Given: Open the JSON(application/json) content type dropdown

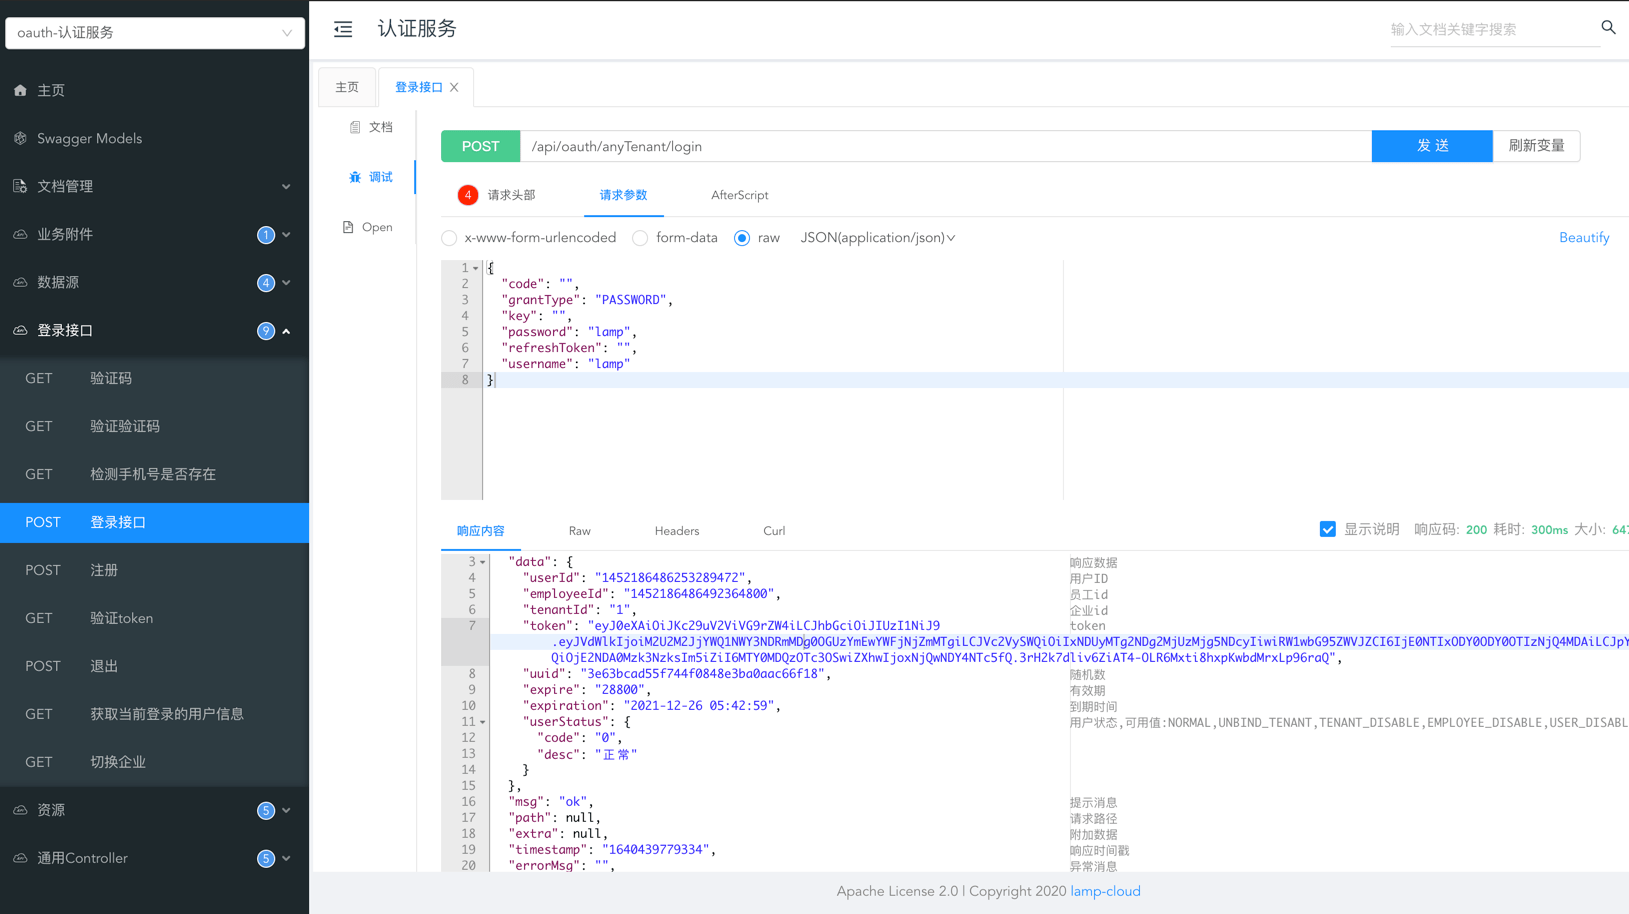Looking at the screenshot, I should pos(877,238).
